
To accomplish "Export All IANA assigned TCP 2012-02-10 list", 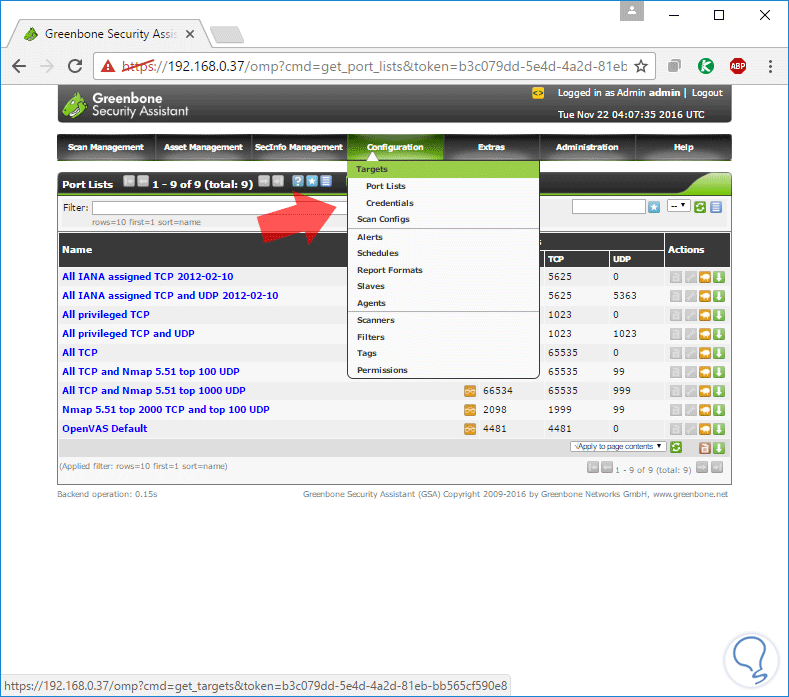I will coord(719,277).
